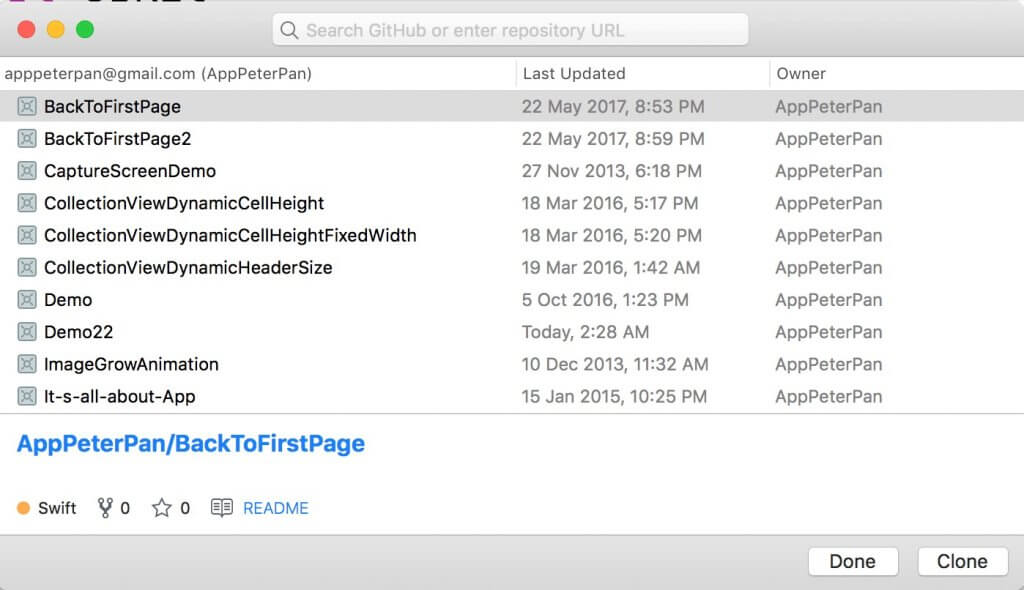Screen dimensions: 1024x590
Task: Click the fork count icon
Action: tap(104, 508)
